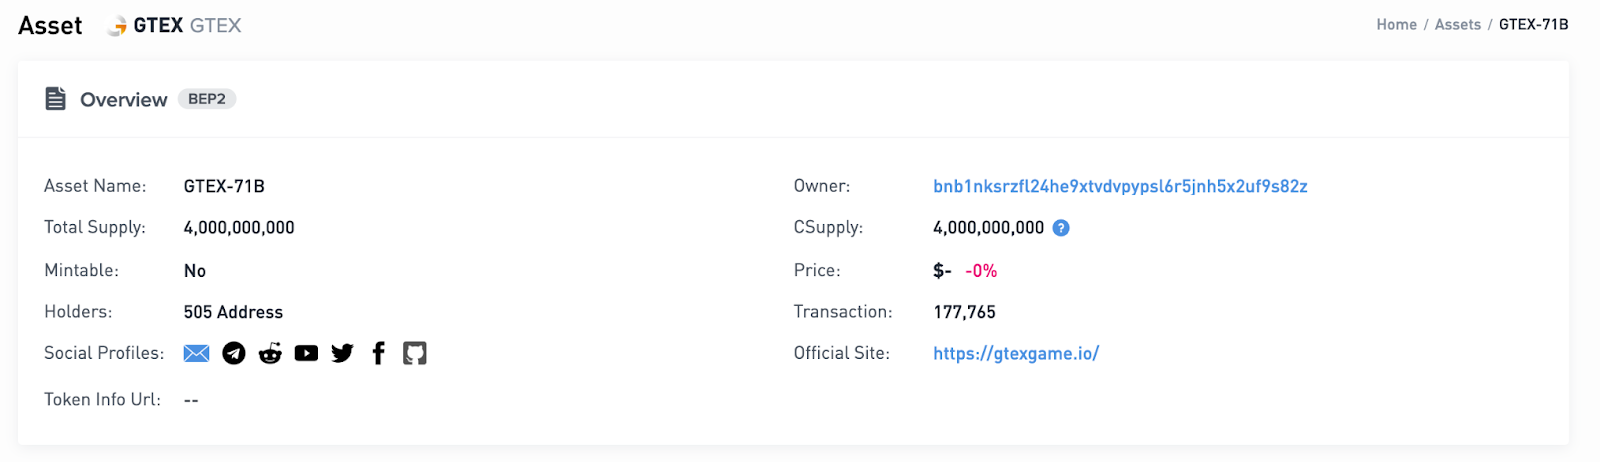This screenshot has height=462, width=1600.
Task: Visit the official site gtexgame.io link
Action: [x=1016, y=353]
